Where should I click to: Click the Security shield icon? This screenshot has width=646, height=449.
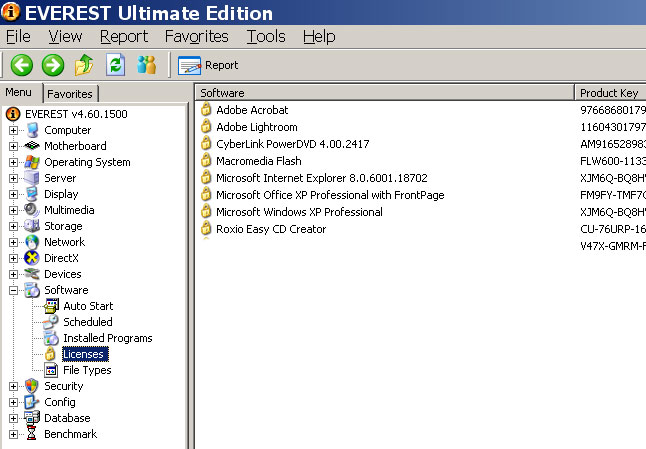tap(32, 386)
